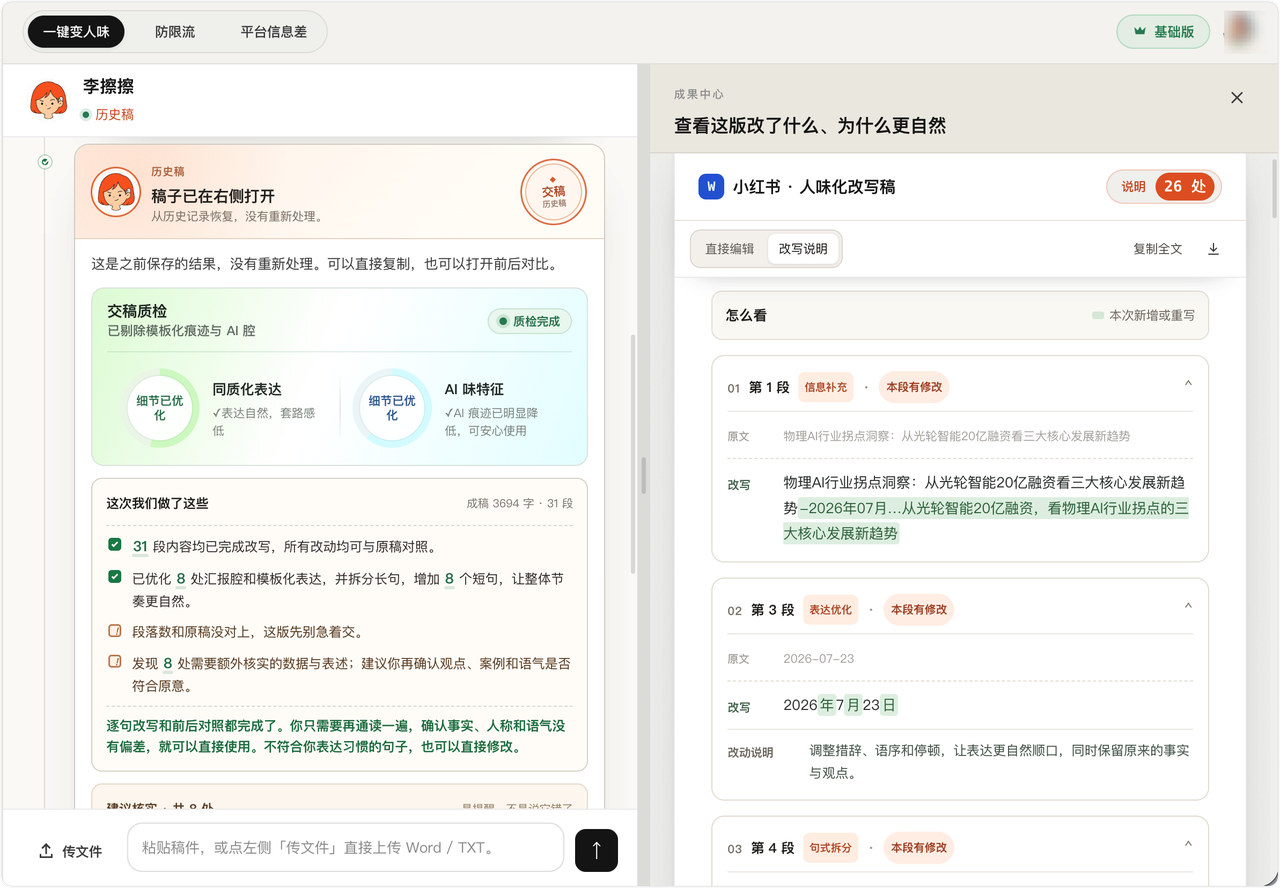Click the 本次新增或重写 green legend swatch

coord(1098,315)
